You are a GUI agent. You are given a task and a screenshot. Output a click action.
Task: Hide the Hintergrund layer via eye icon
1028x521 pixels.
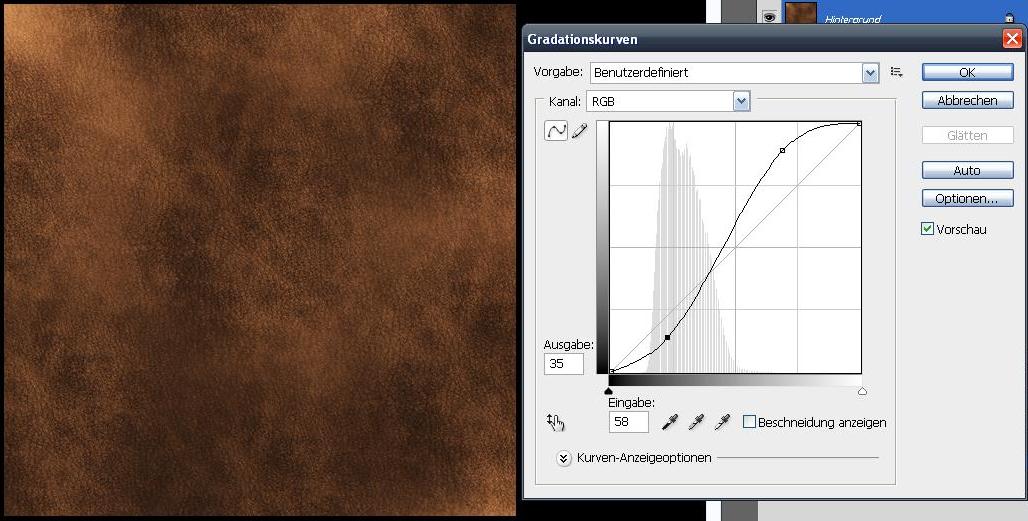click(x=769, y=17)
